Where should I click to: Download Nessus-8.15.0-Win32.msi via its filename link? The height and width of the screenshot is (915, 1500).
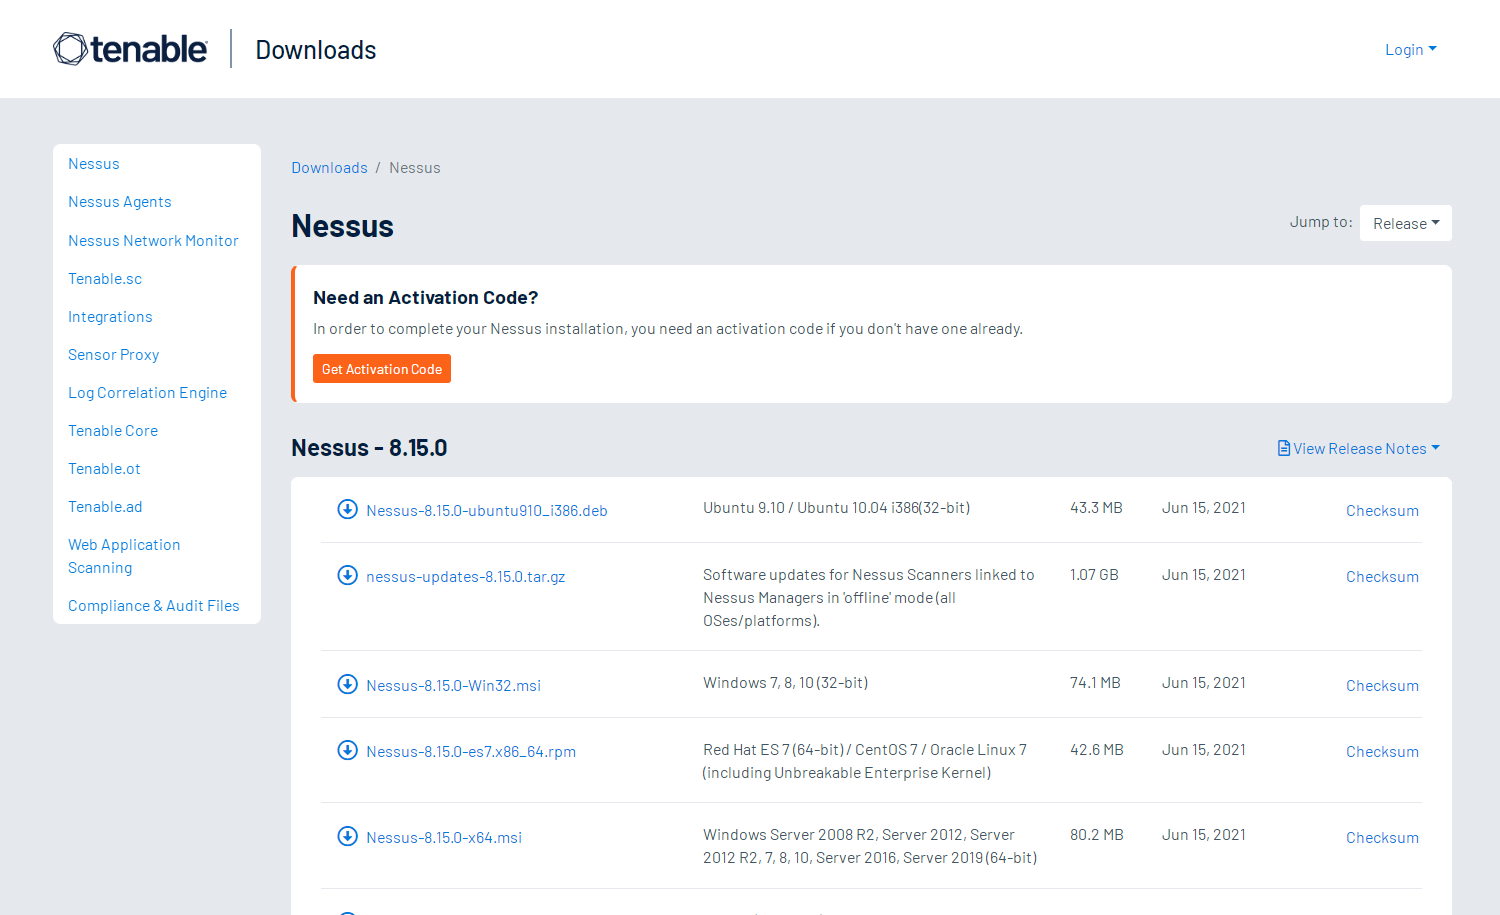454,684
